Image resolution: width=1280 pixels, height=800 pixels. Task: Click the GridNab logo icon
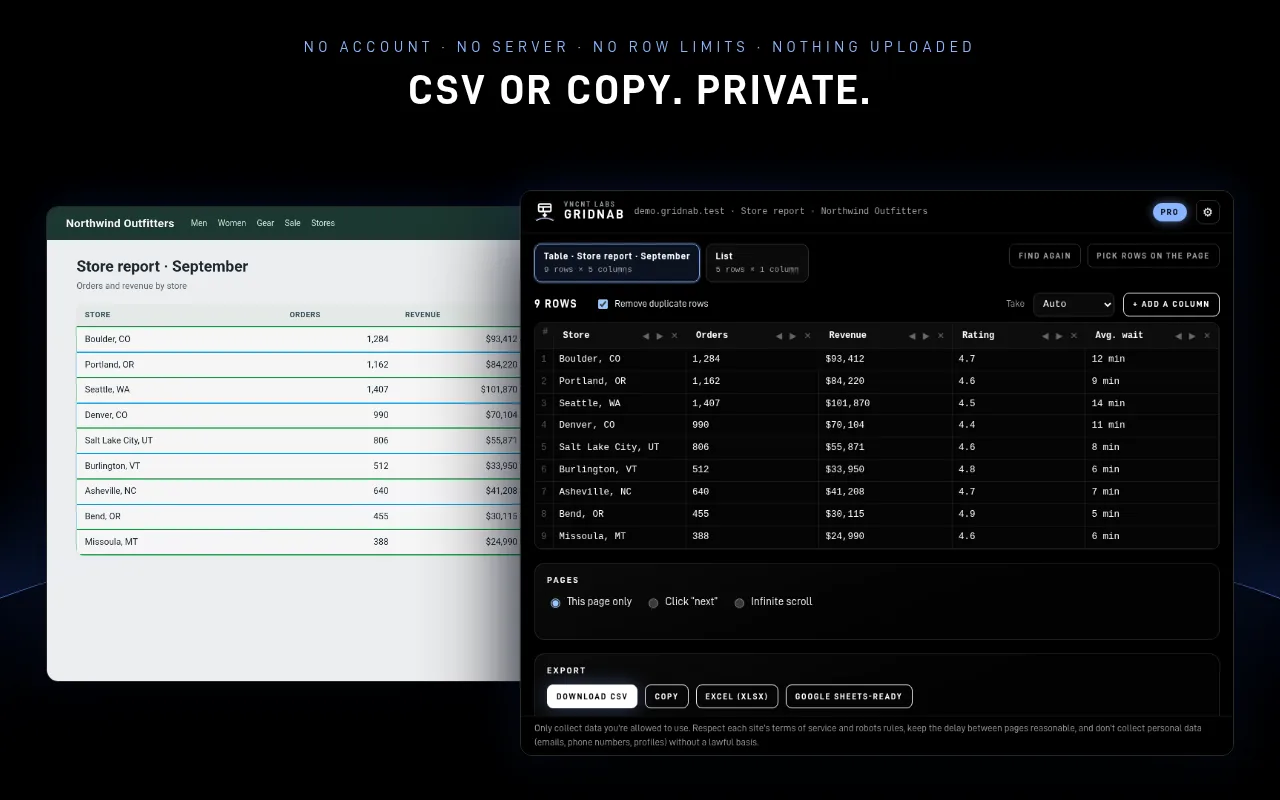click(x=545, y=211)
